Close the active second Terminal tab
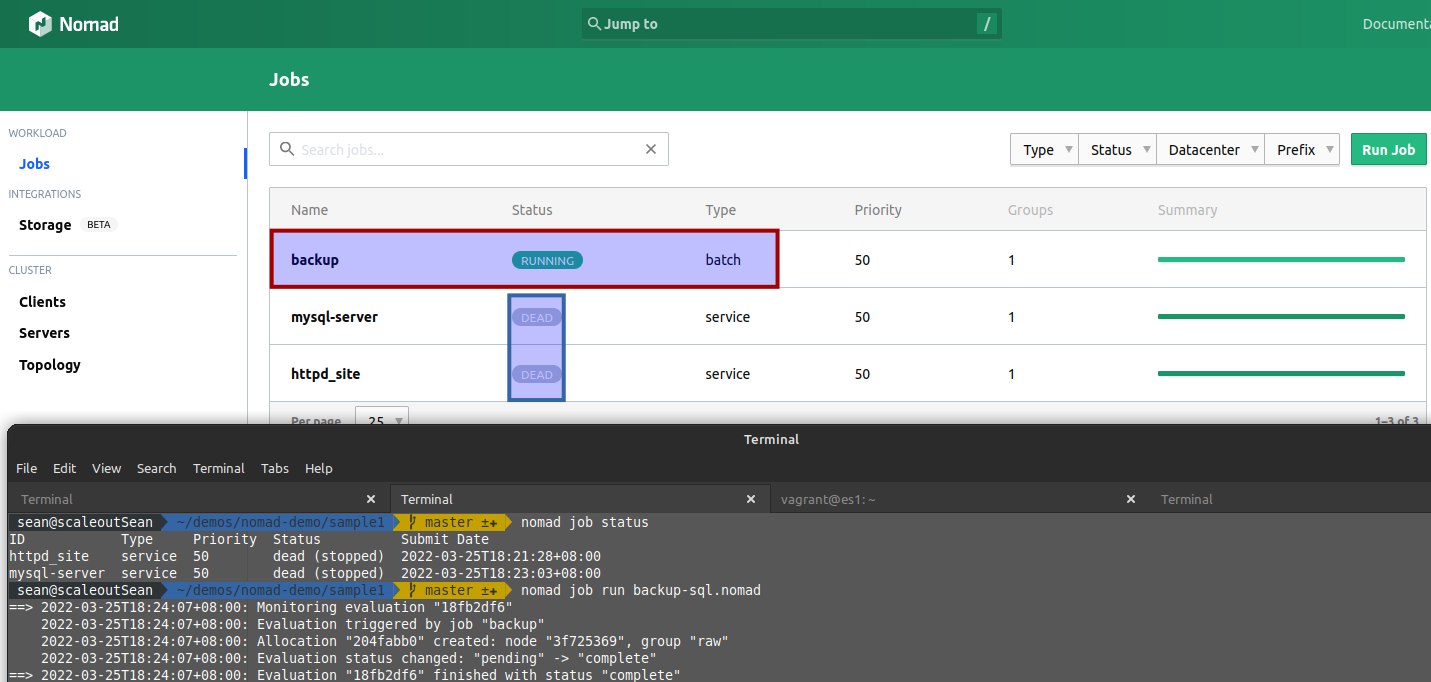This screenshot has width=1431, height=682. pos(751,499)
